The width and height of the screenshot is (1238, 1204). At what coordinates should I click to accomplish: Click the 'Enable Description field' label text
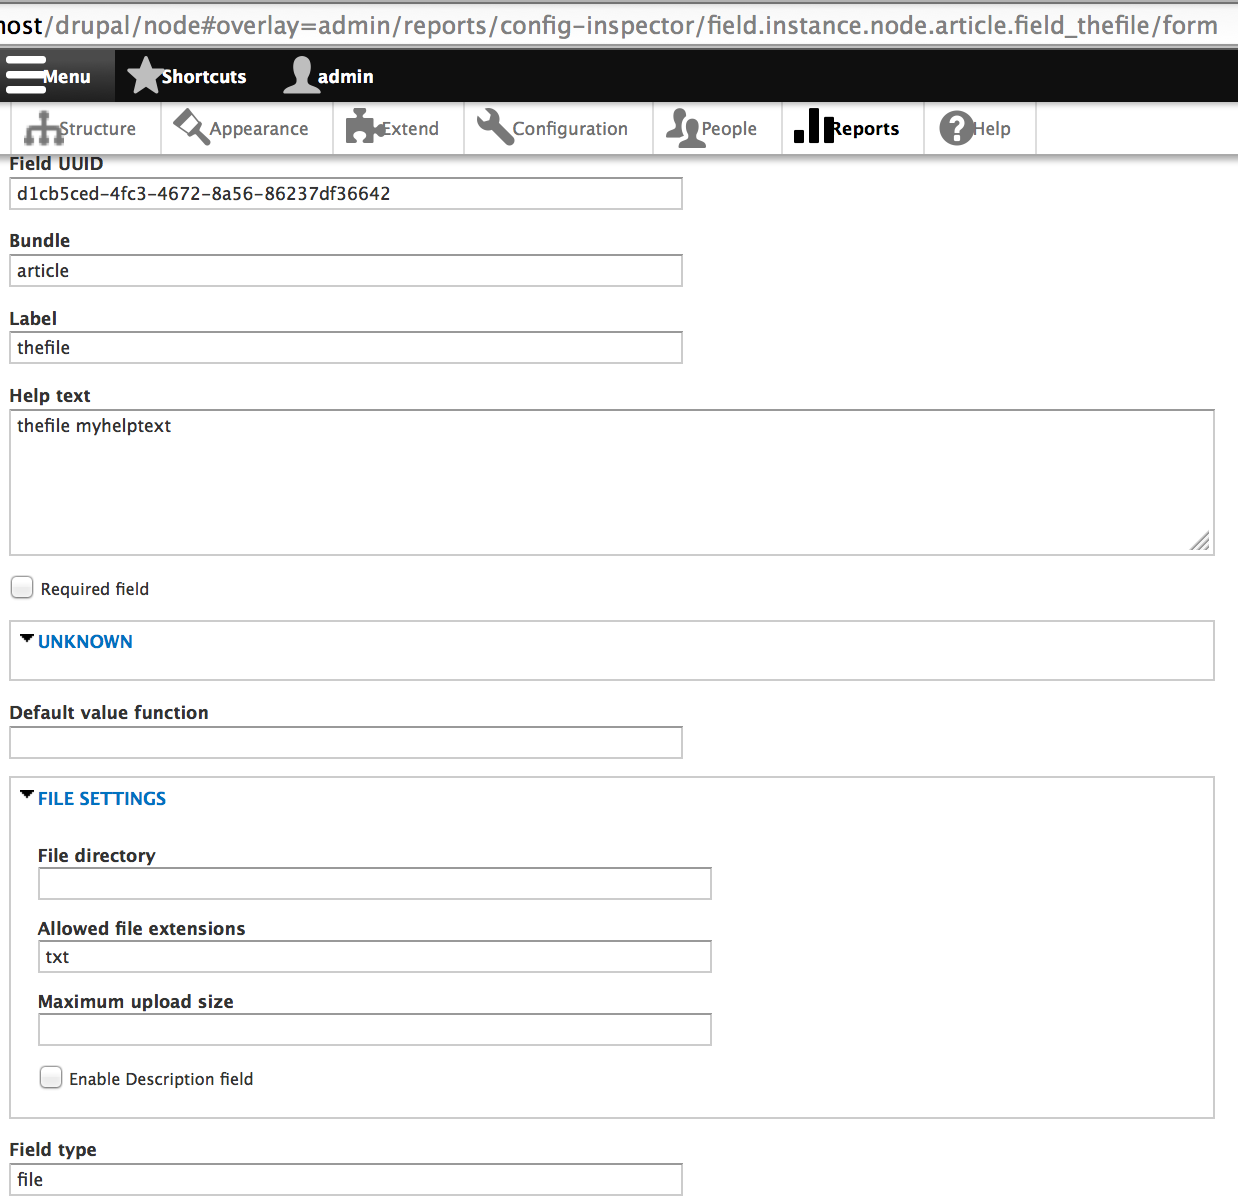[161, 1079]
